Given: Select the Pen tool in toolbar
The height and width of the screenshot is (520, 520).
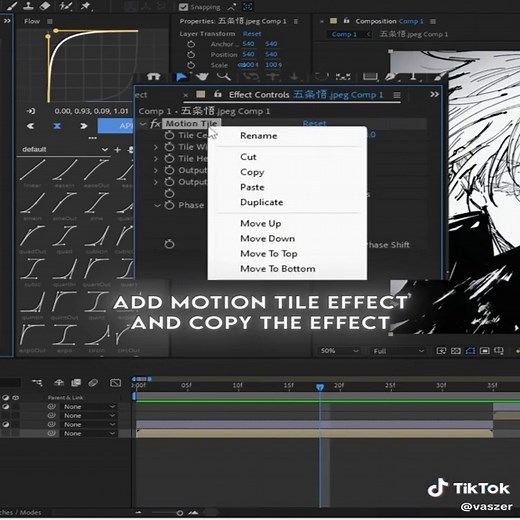Looking at the screenshot, I should click(x=391, y=77).
